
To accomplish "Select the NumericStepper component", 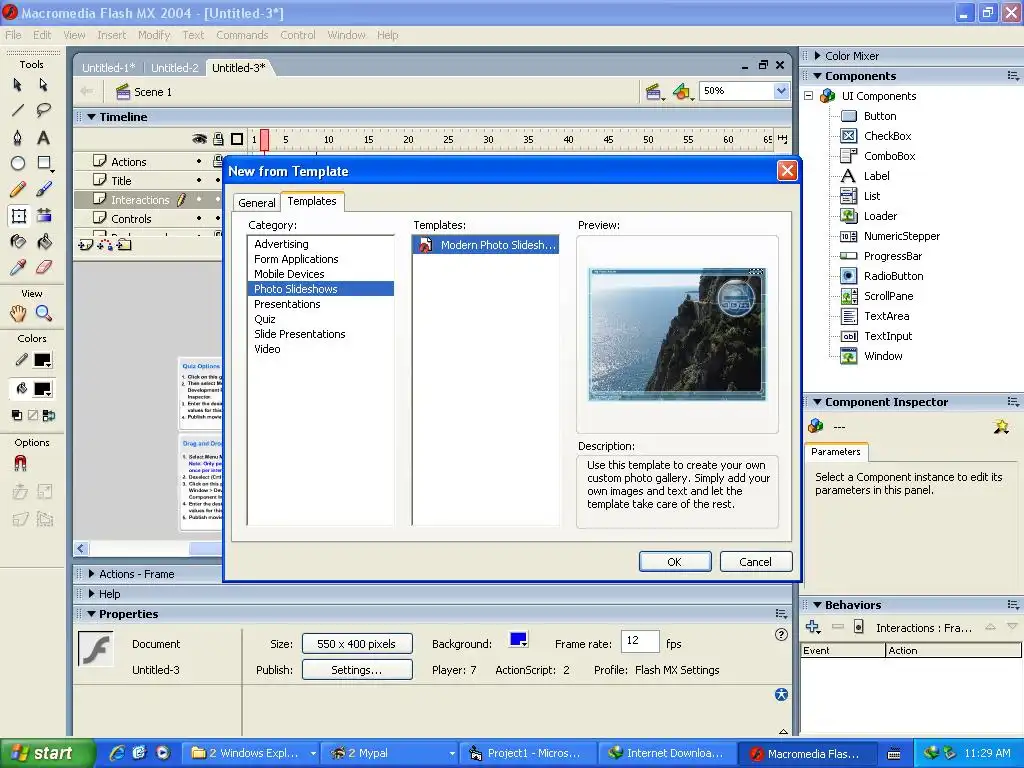I will 902,236.
